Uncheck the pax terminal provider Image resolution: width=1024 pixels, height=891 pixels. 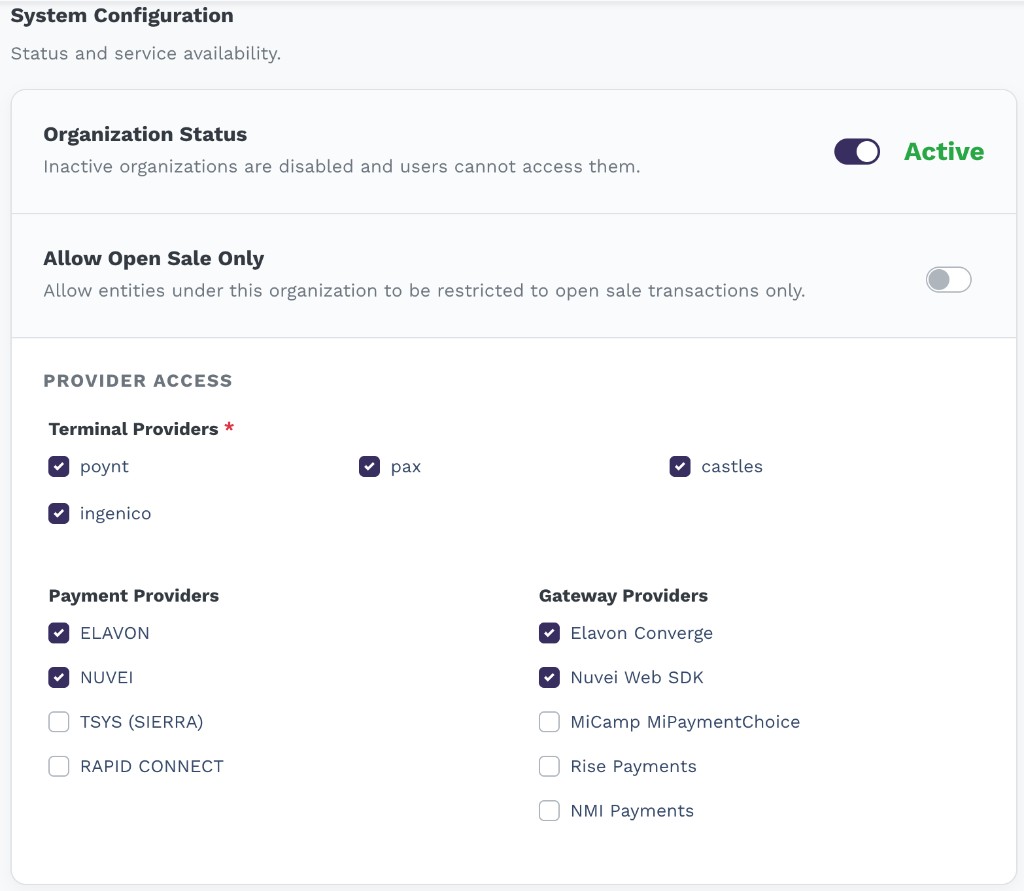pos(370,466)
